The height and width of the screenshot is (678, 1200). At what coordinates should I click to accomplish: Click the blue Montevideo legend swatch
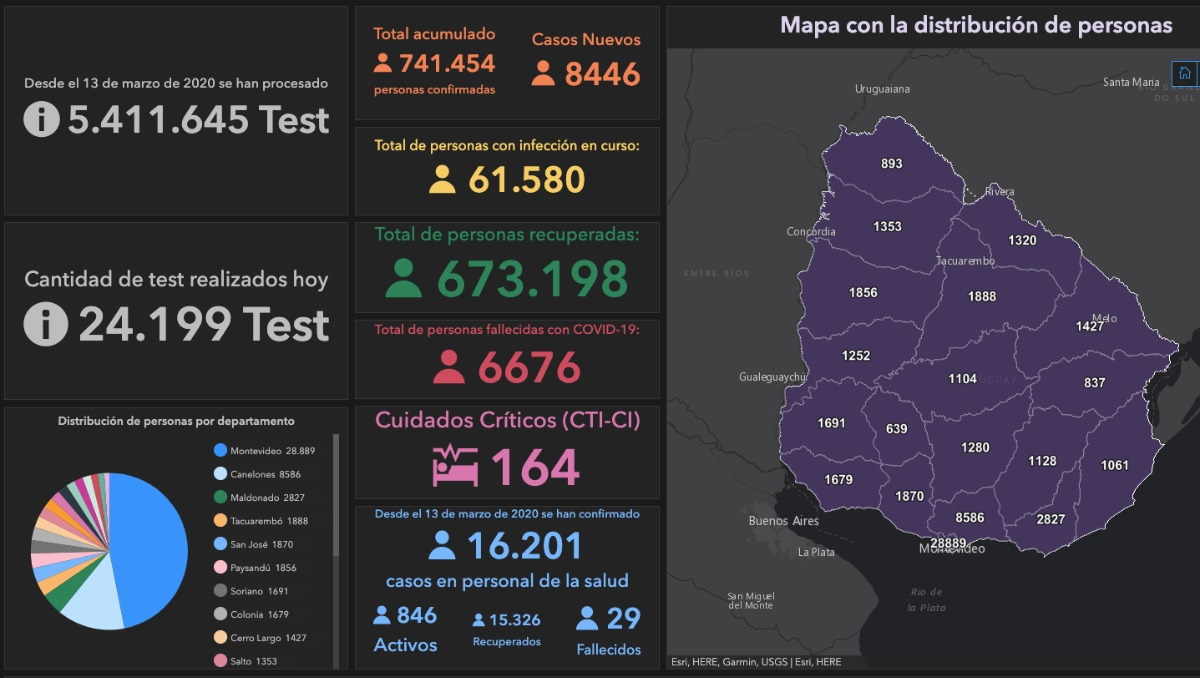[220, 451]
